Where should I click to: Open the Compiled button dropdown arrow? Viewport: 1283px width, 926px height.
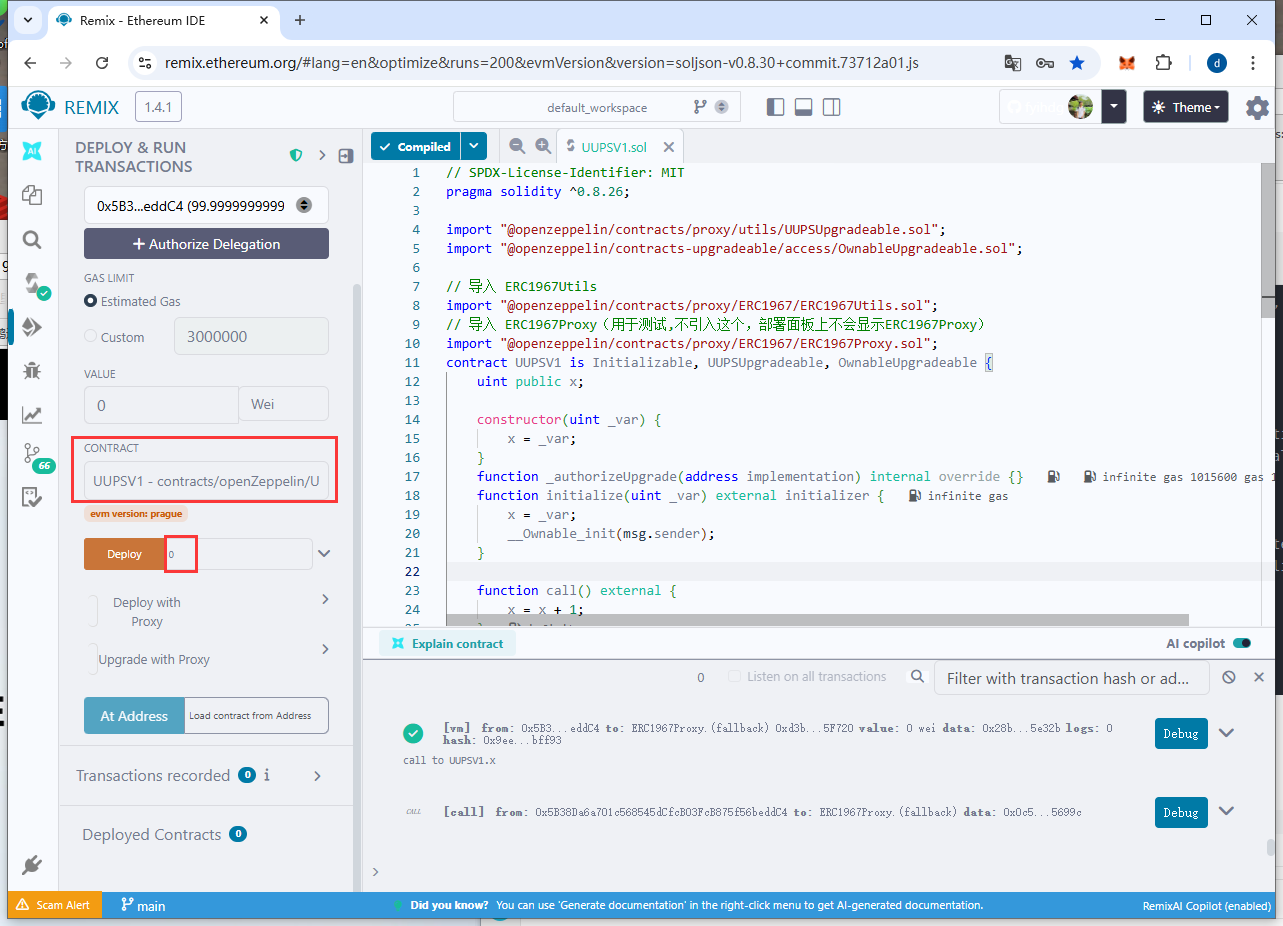tap(474, 146)
